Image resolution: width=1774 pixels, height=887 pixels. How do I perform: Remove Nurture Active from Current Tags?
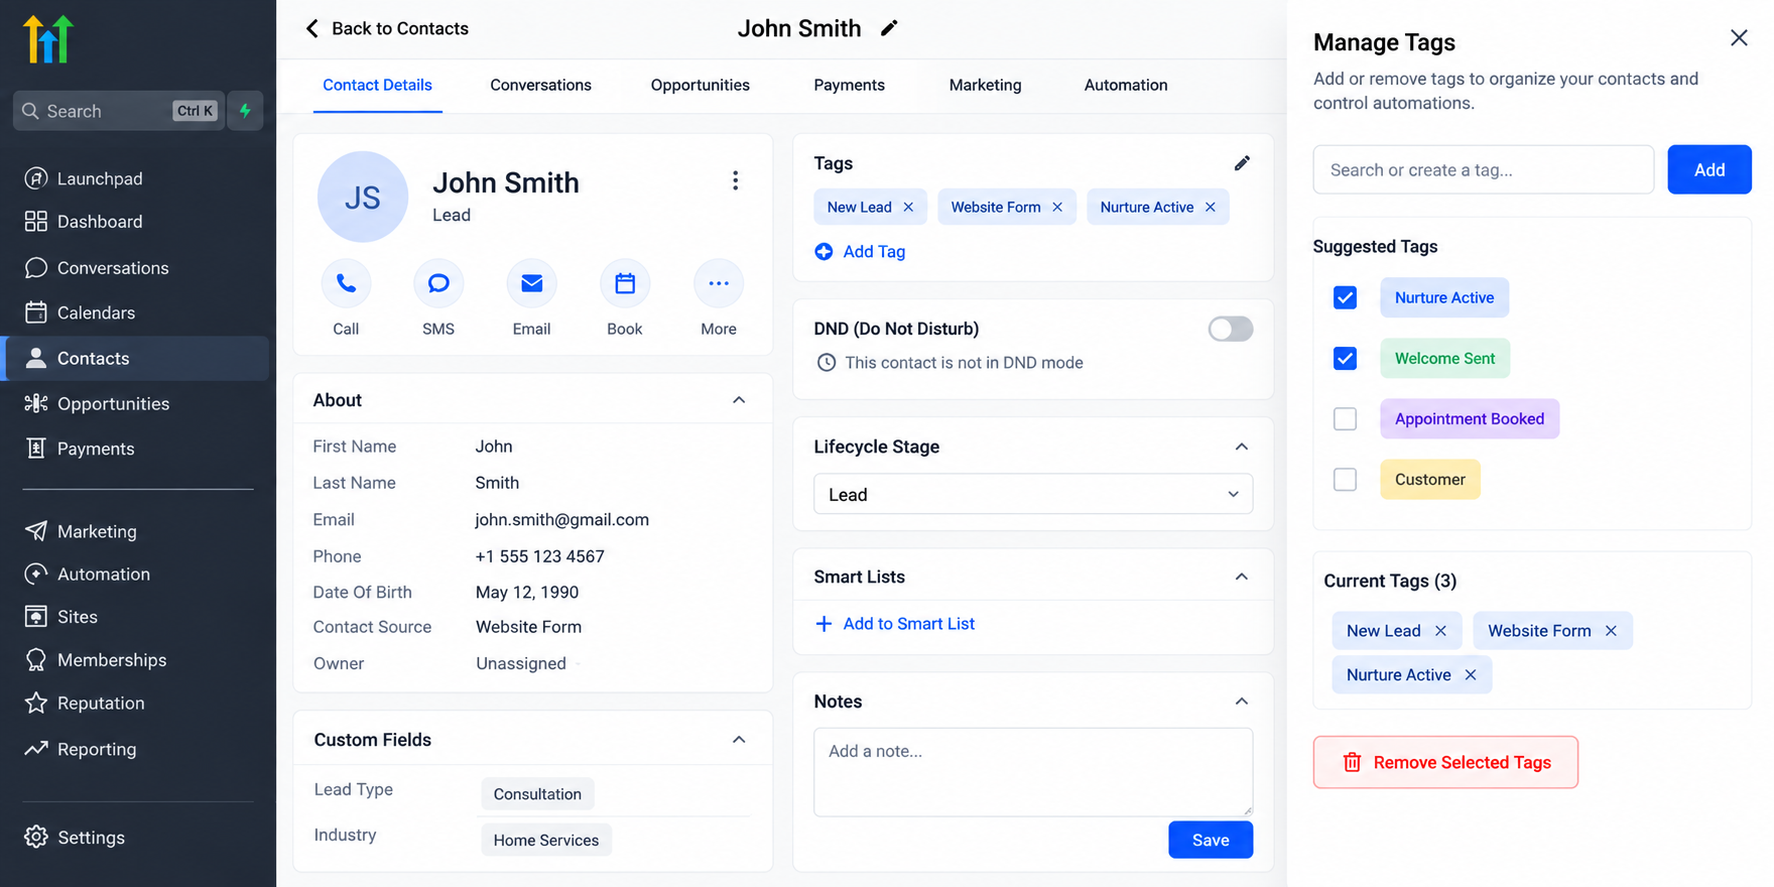coord(1470,675)
